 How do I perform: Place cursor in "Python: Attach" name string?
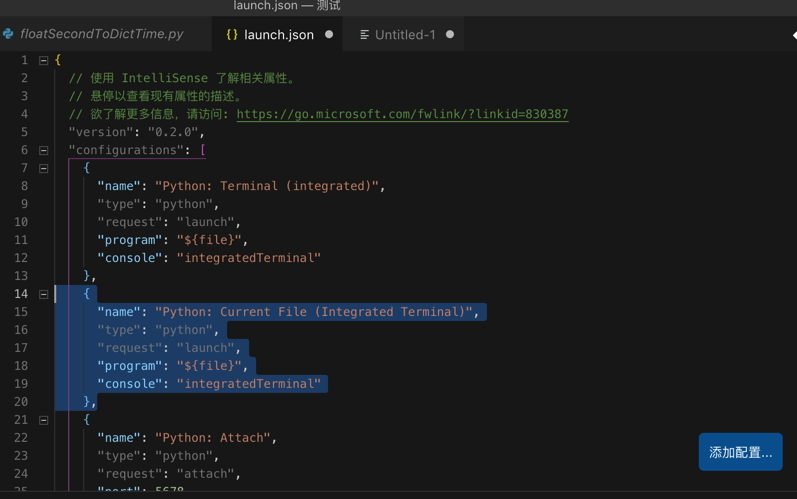click(x=215, y=438)
